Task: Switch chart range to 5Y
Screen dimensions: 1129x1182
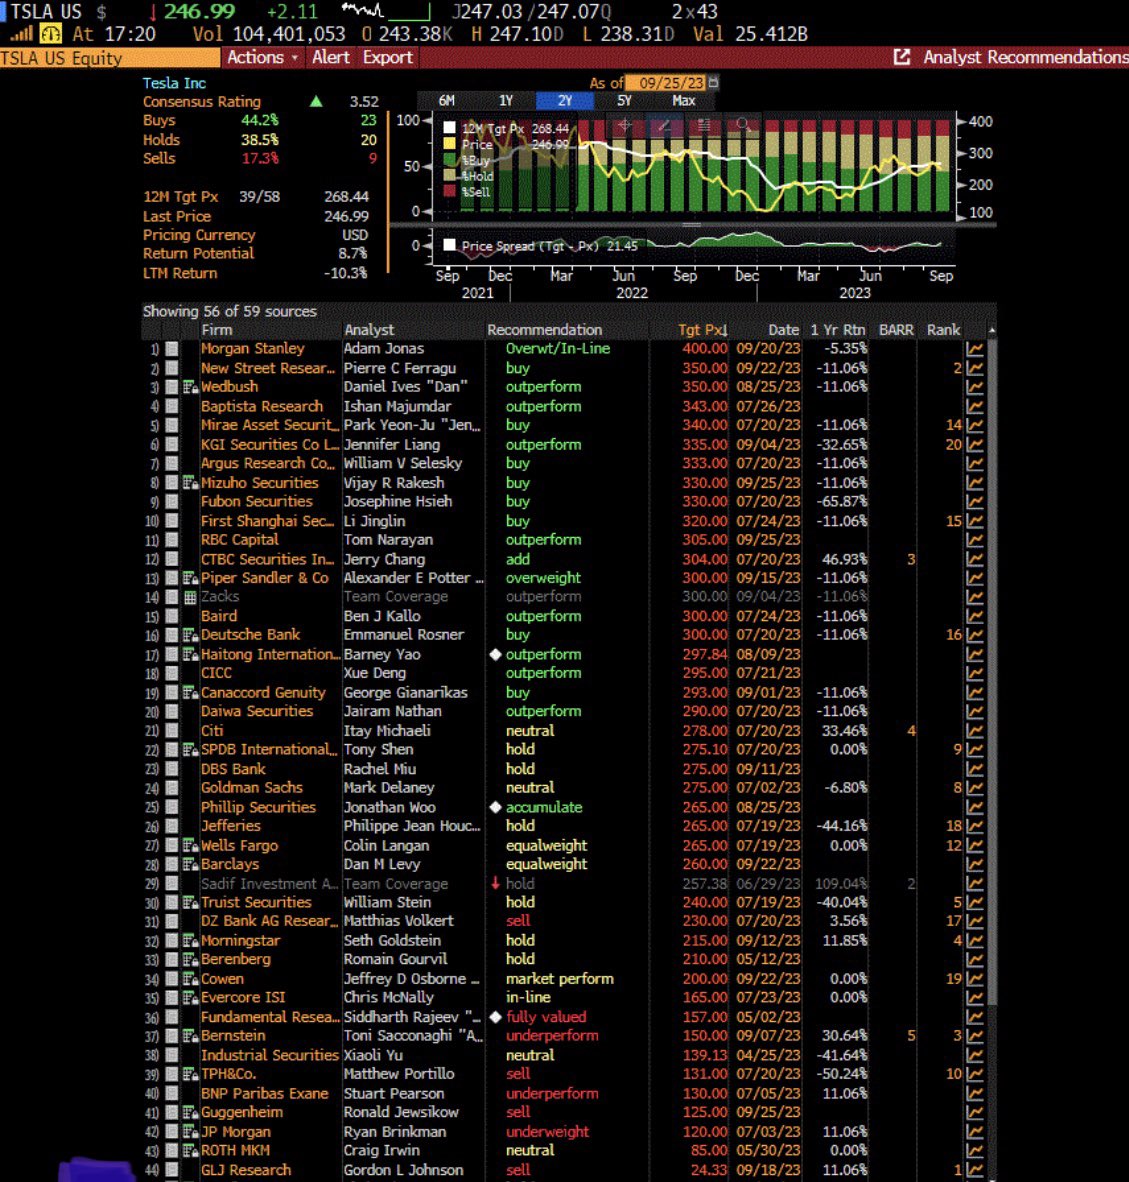Action: pos(624,100)
